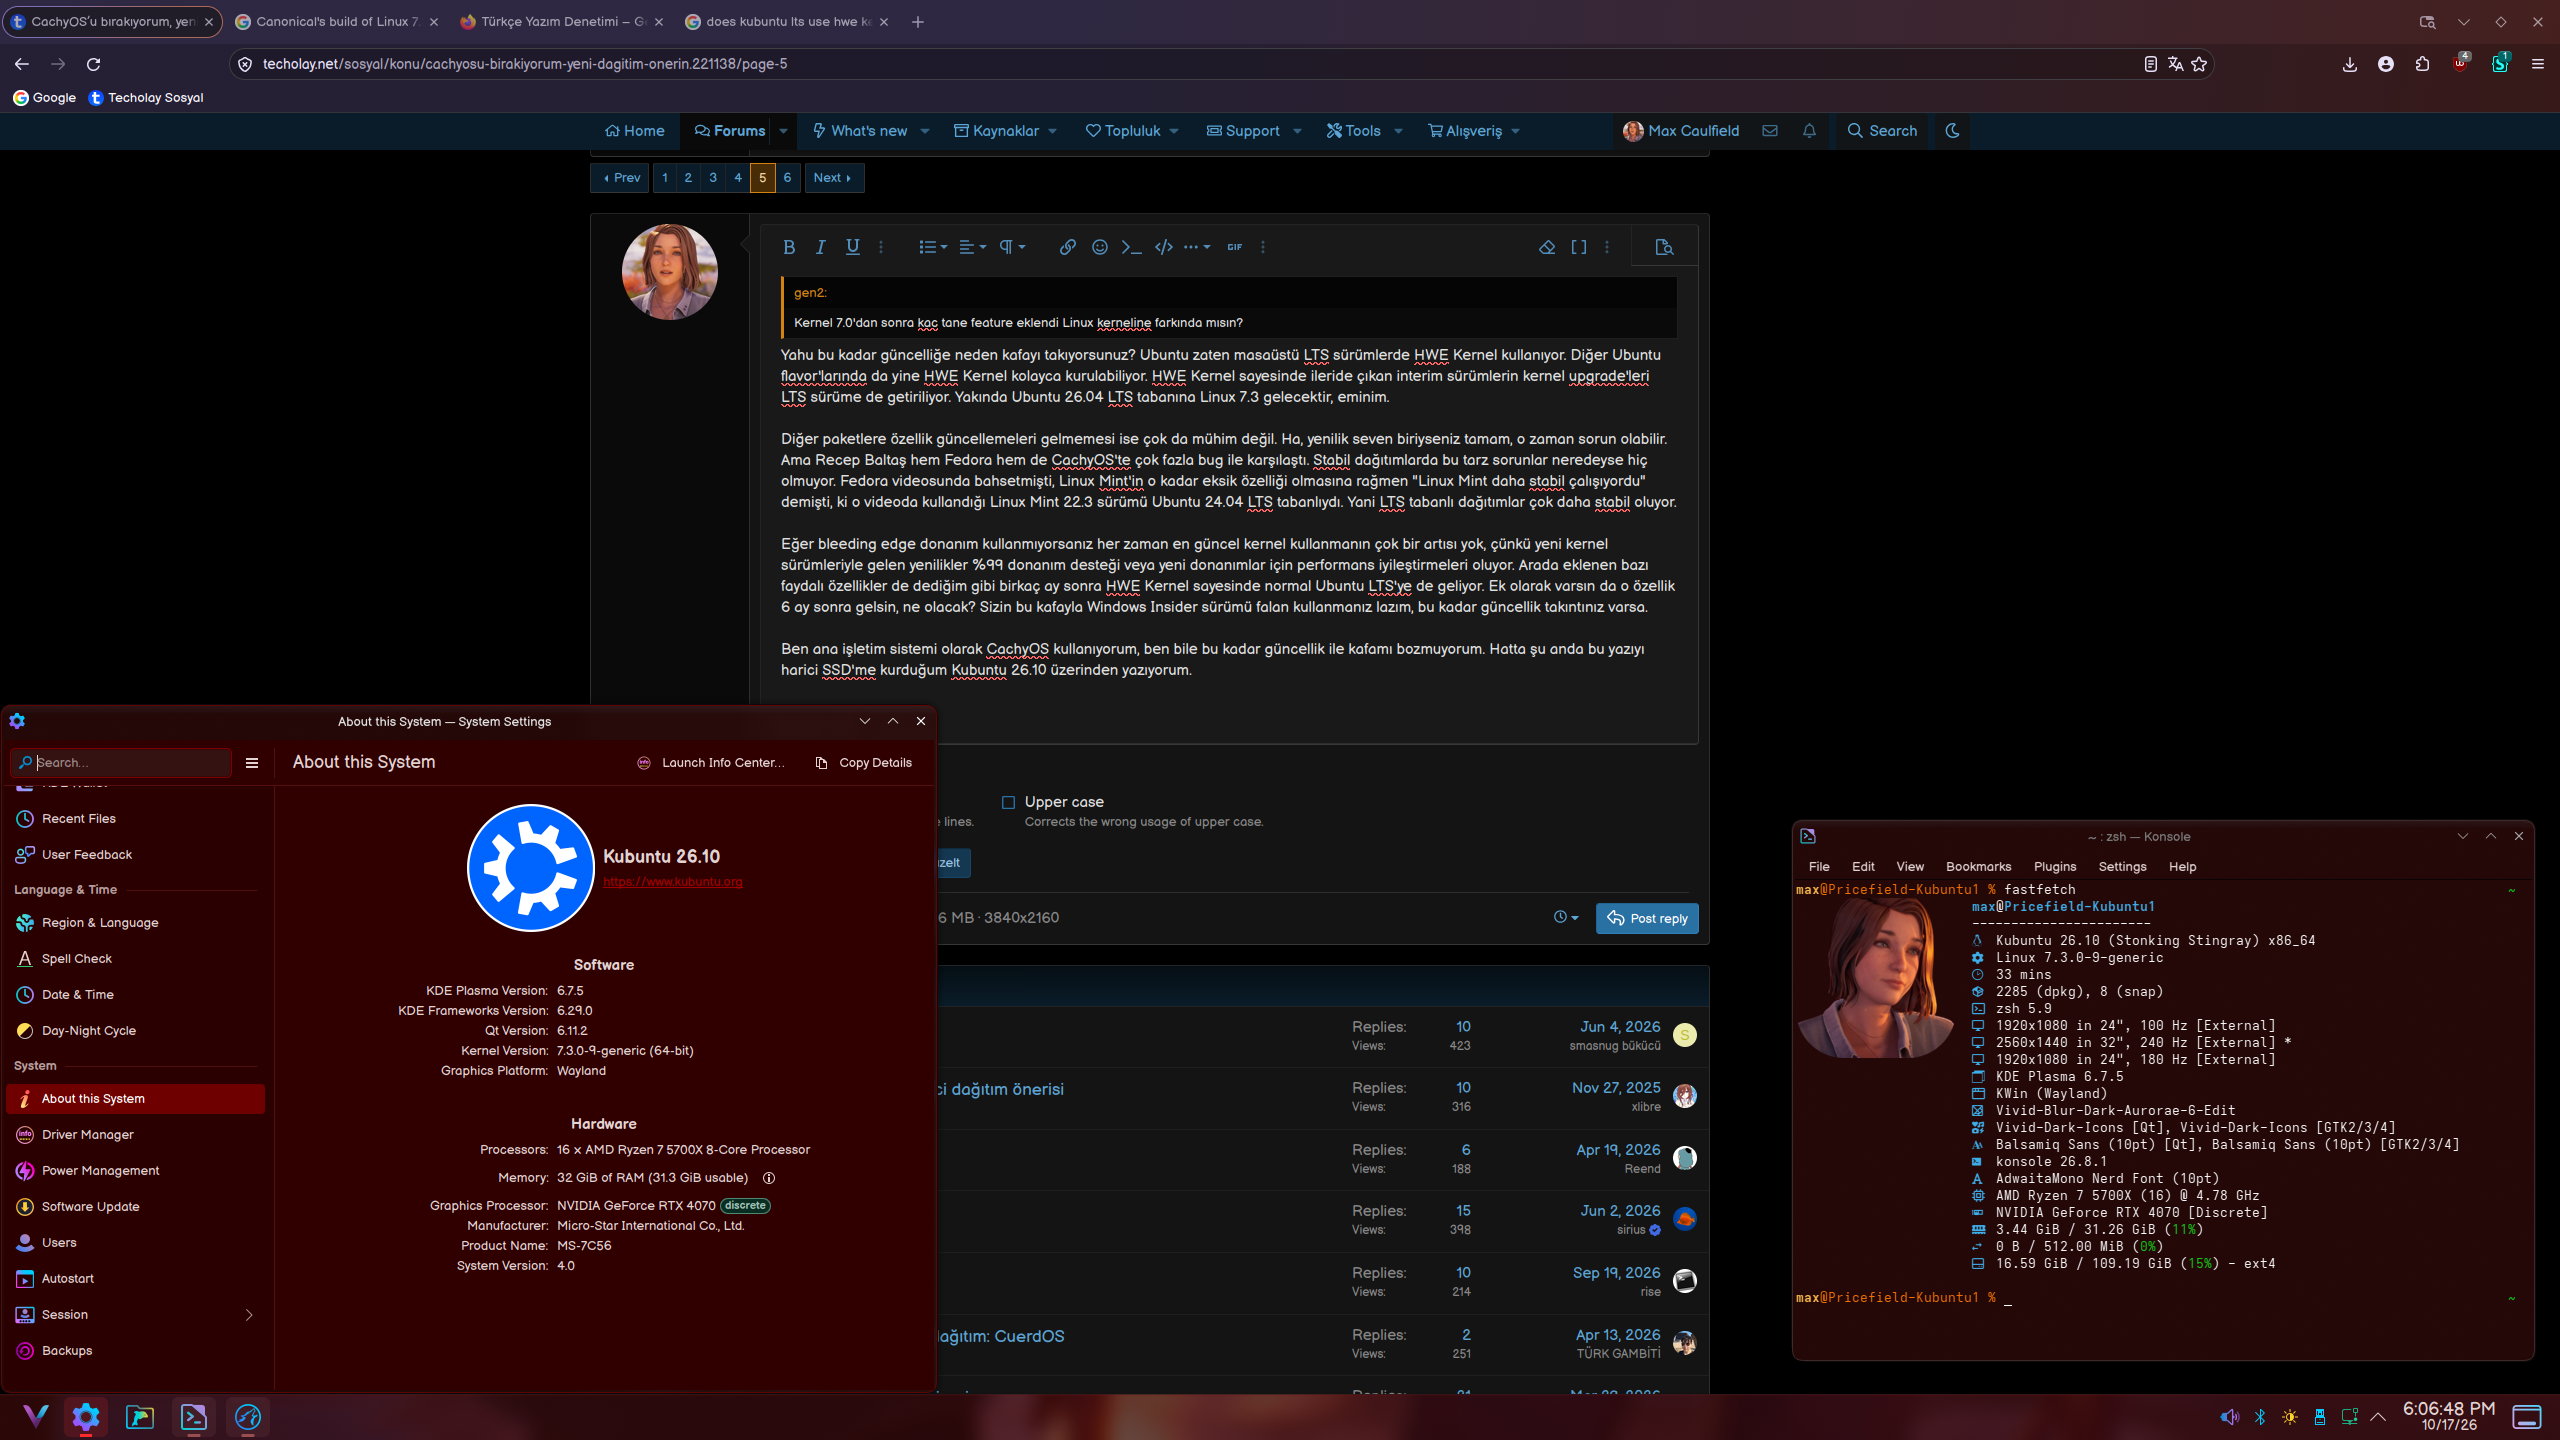2560x1440 pixels.
Task: Click Launch Info Center button
Action: 711,762
